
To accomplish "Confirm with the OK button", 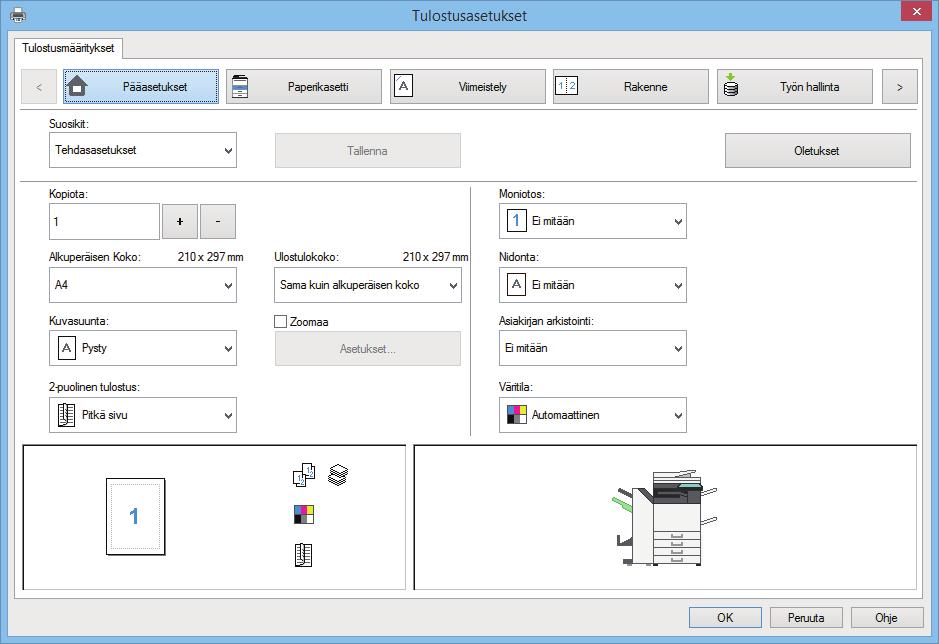I will (725, 617).
